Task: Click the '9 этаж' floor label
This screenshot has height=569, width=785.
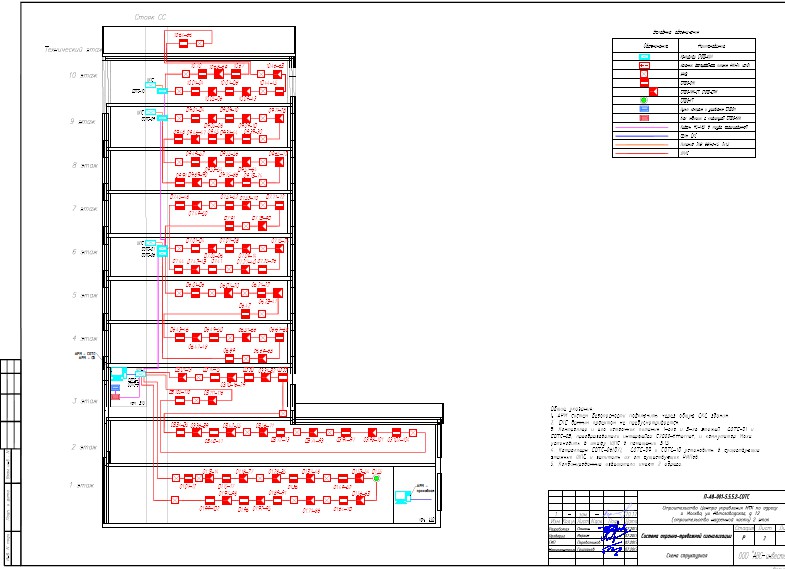Action: (x=84, y=121)
